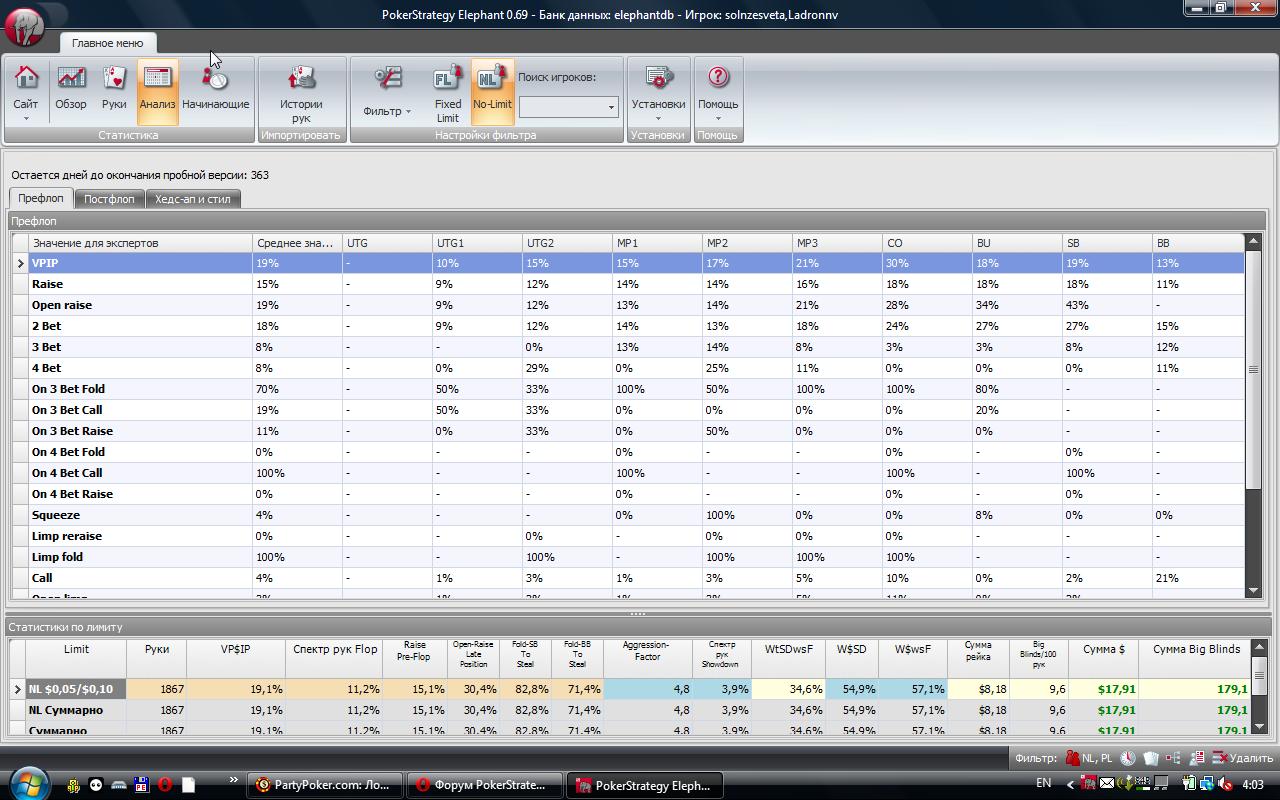Viewport: 1280px width, 800px height.
Task: Click PokerStrategy Elephant taskbar button
Action: pos(645,785)
